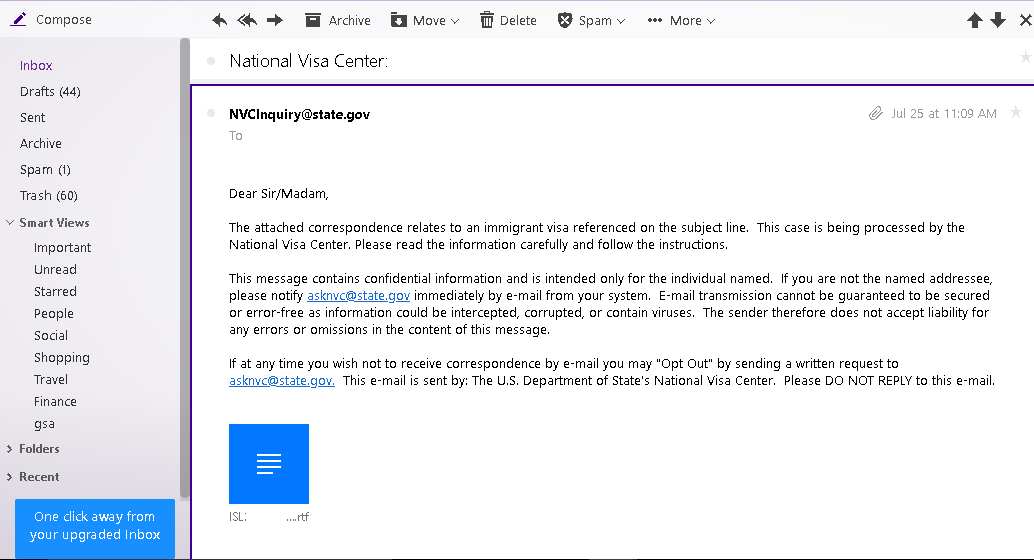Toggle read dot beside NVCInquiry sender
Image resolution: width=1034 pixels, height=560 pixels.
coord(211,113)
